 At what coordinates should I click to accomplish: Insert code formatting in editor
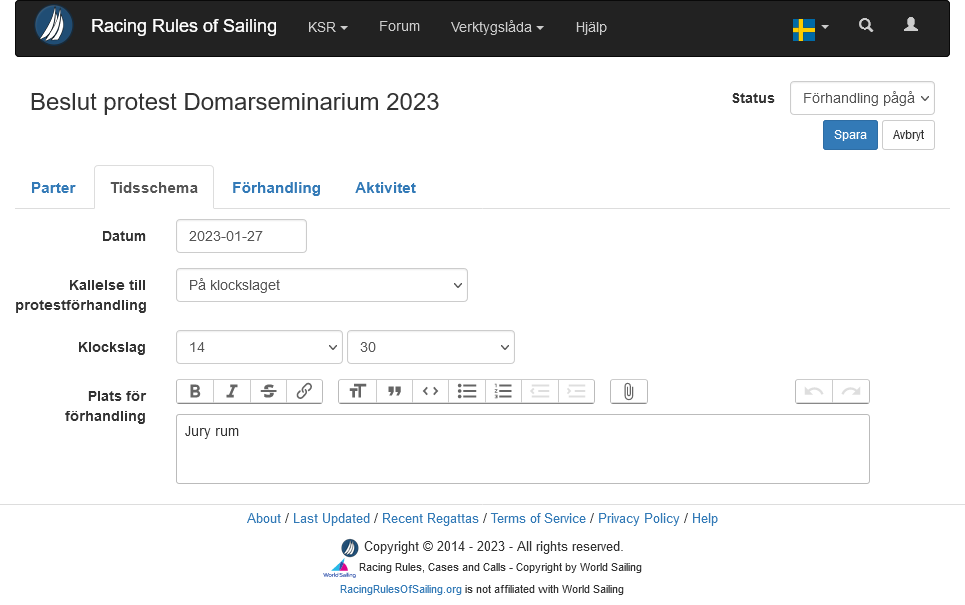(x=430, y=391)
